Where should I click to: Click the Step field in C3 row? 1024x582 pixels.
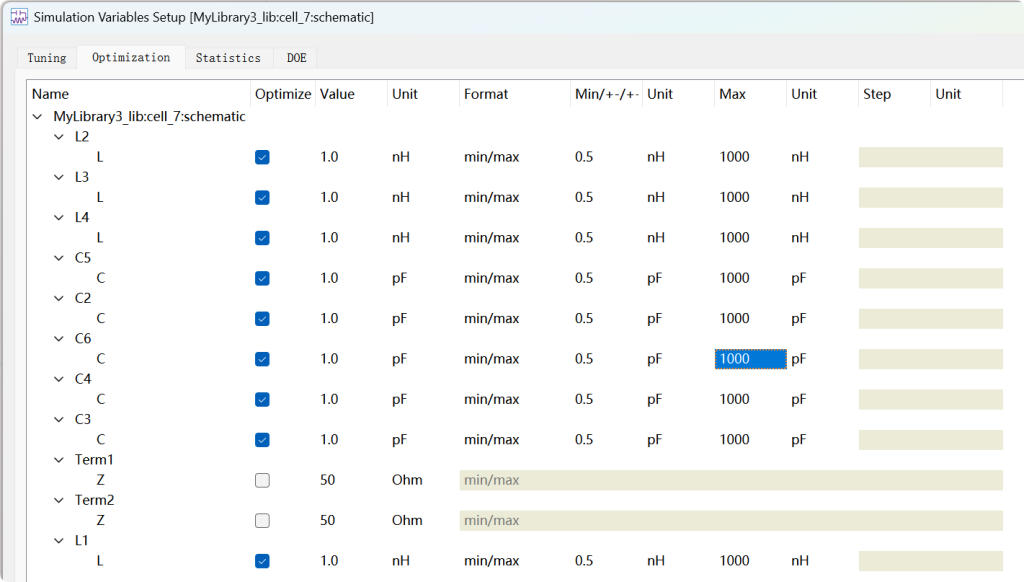coord(894,440)
